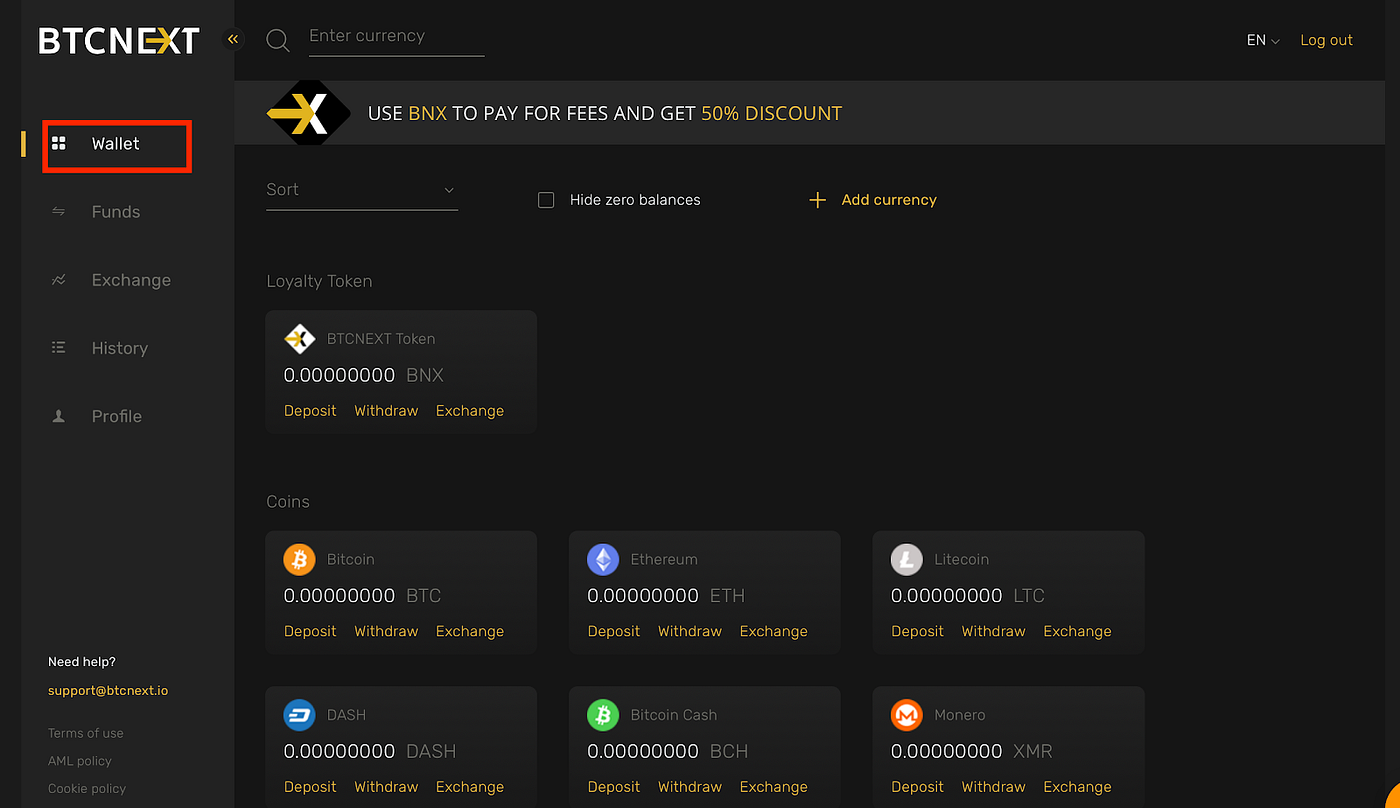The width and height of the screenshot is (1400, 808).
Task: Click Log out
Action: (x=1326, y=40)
